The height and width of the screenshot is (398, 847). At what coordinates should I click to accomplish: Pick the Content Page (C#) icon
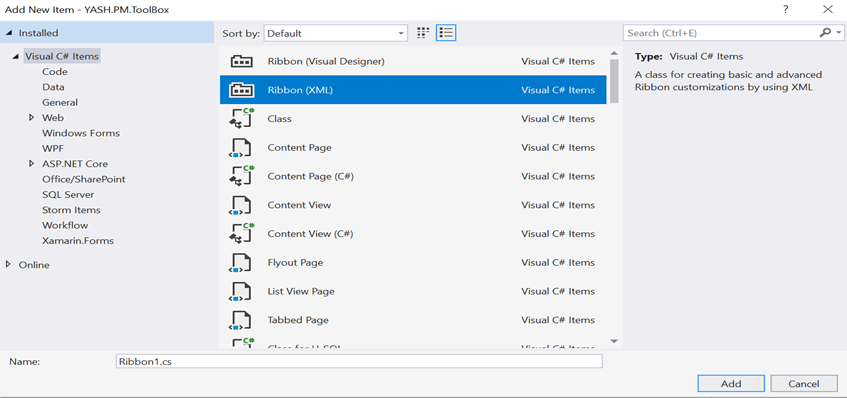pos(242,176)
